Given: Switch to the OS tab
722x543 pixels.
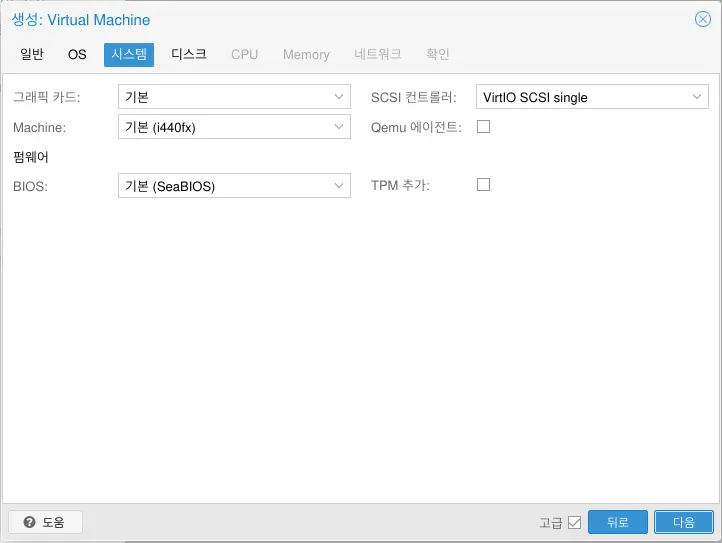Looking at the screenshot, I should tap(77, 54).
